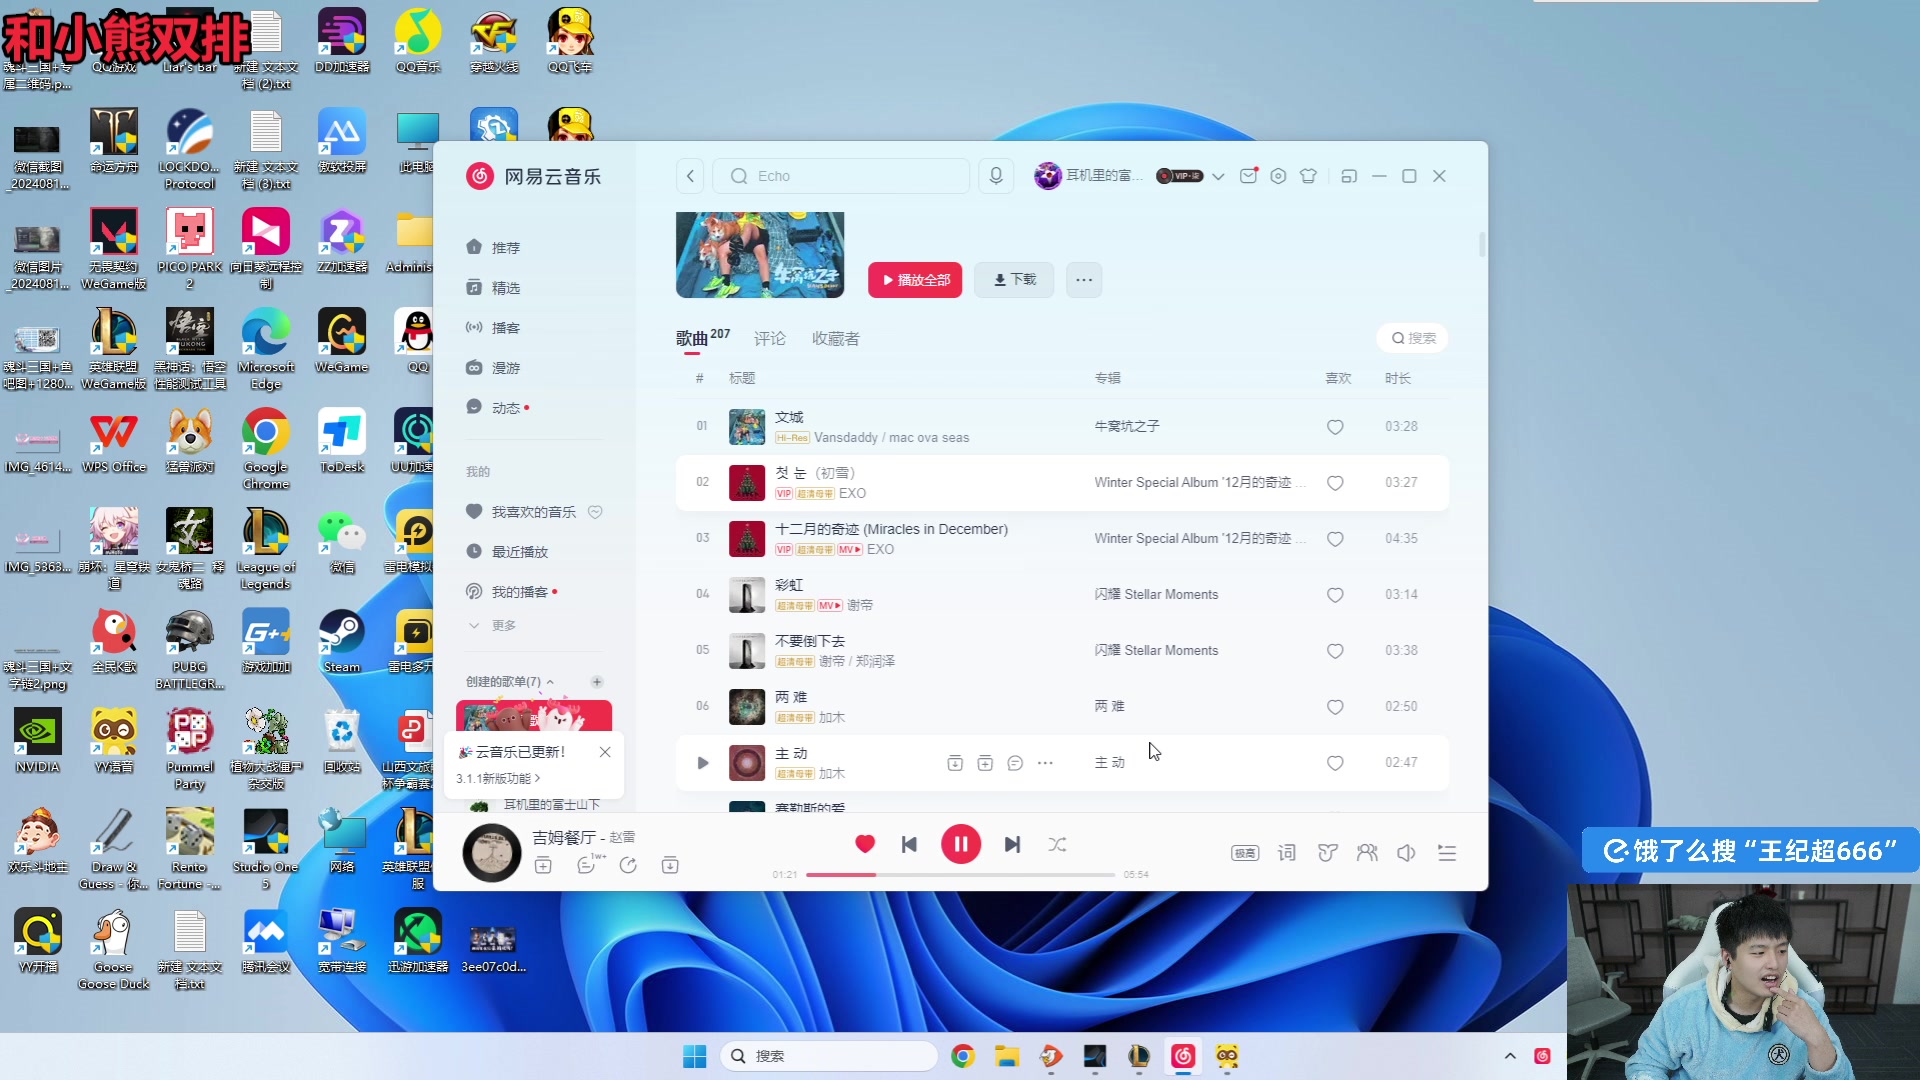Switch to mini player mode icon

[x=1349, y=176]
